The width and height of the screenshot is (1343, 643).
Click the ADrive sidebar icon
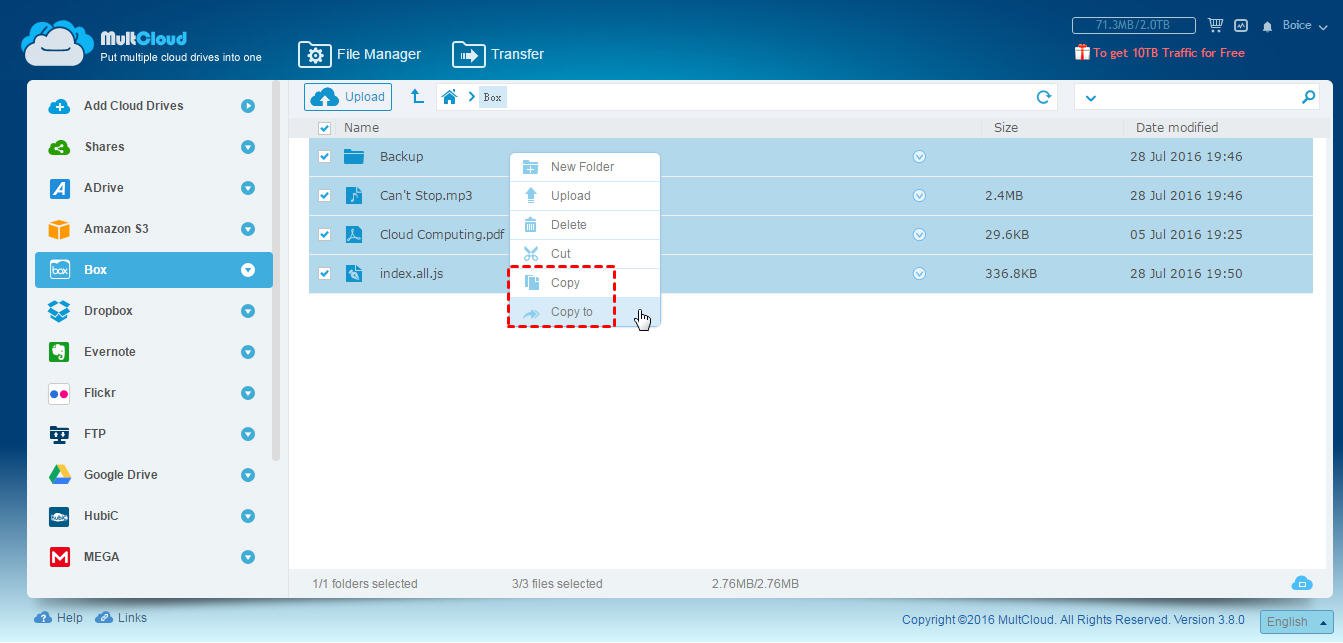[x=59, y=188]
